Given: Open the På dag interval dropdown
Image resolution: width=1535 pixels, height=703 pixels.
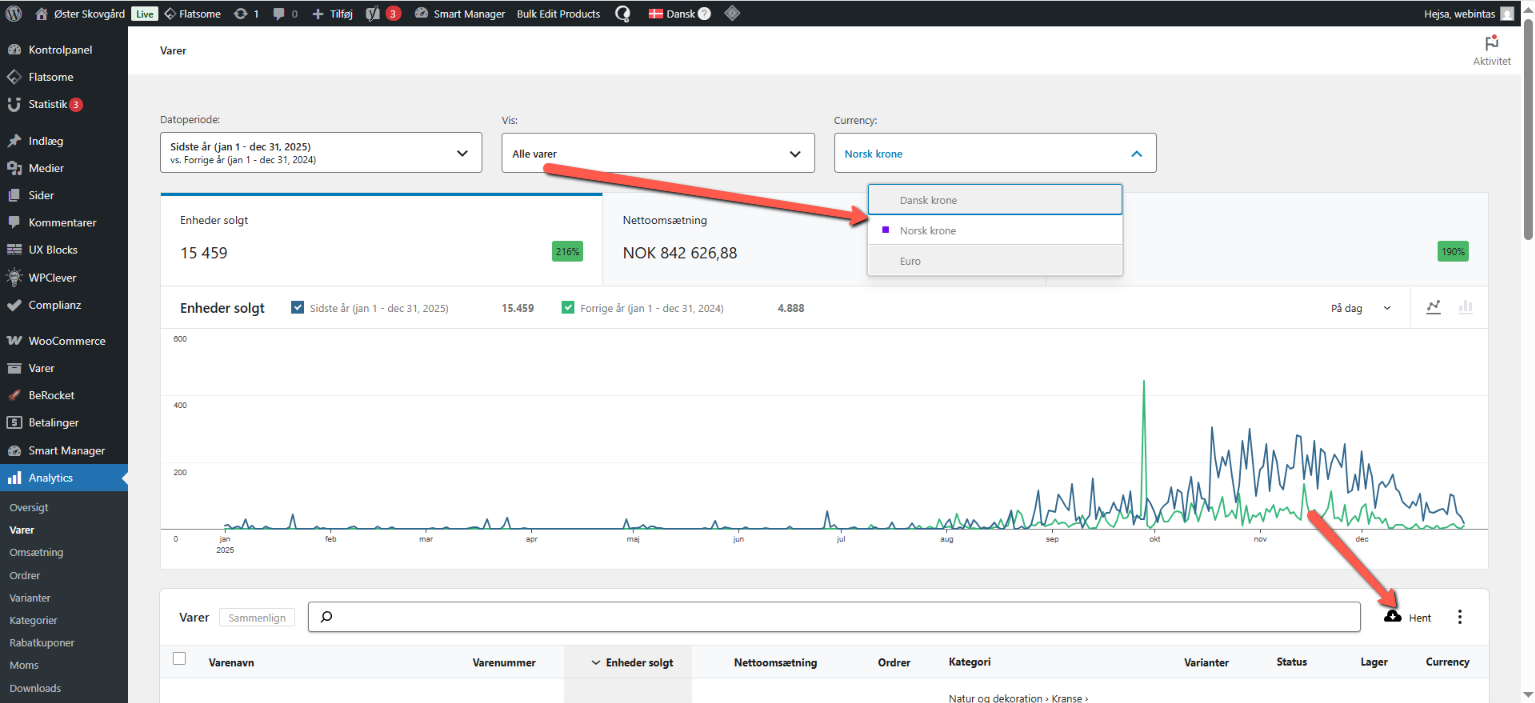Looking at the screenshot, I should [x=1360, y=308].
